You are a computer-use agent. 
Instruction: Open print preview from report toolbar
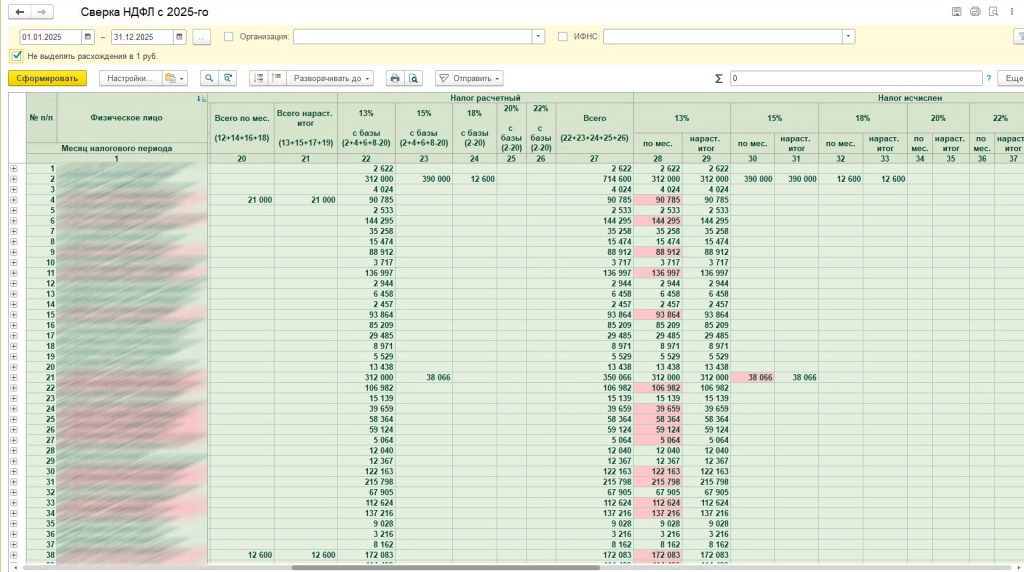[413, 78]
